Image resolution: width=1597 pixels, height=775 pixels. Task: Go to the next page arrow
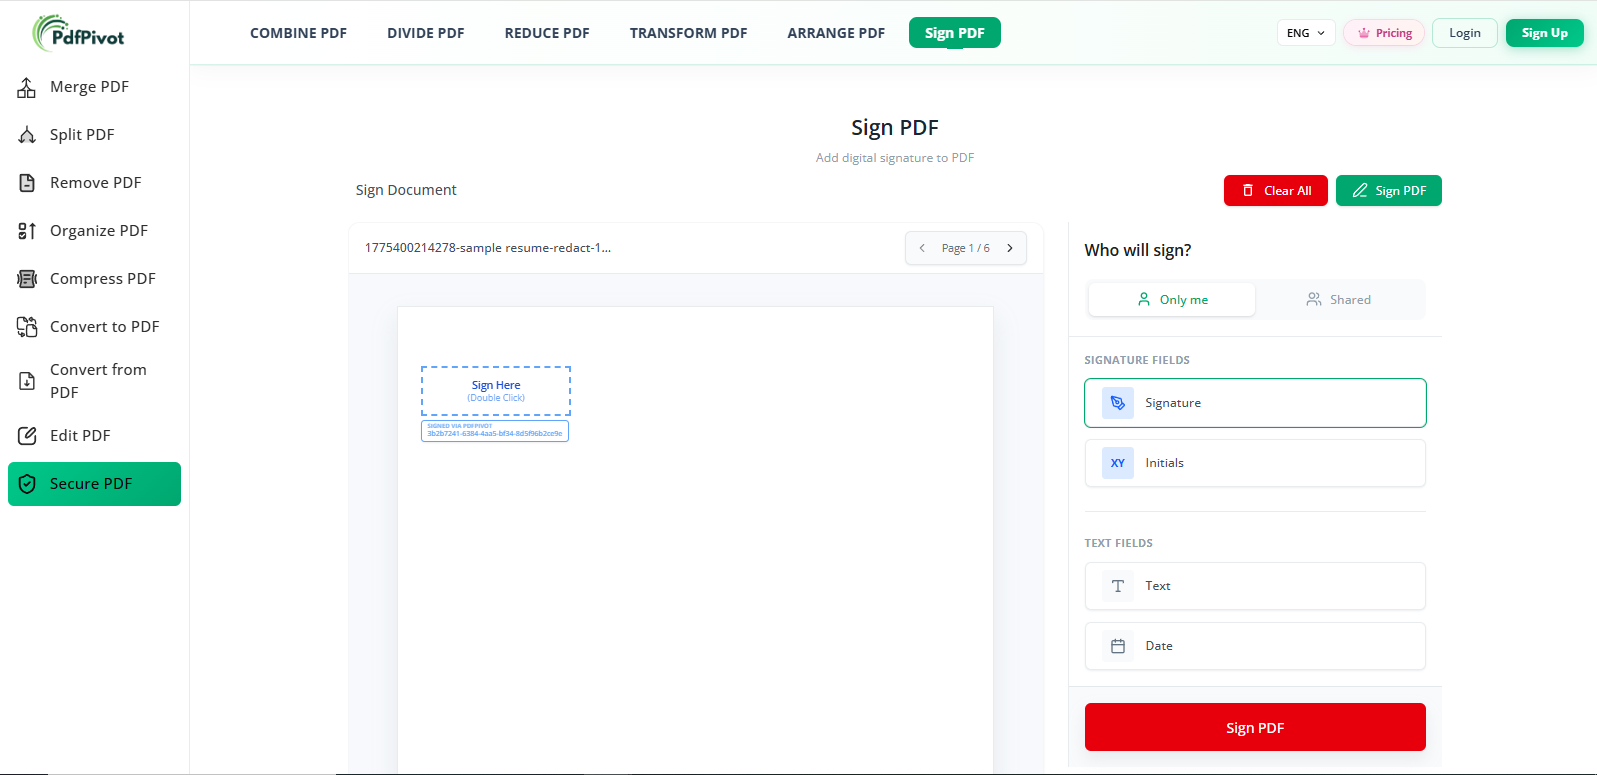point(1010,248)
